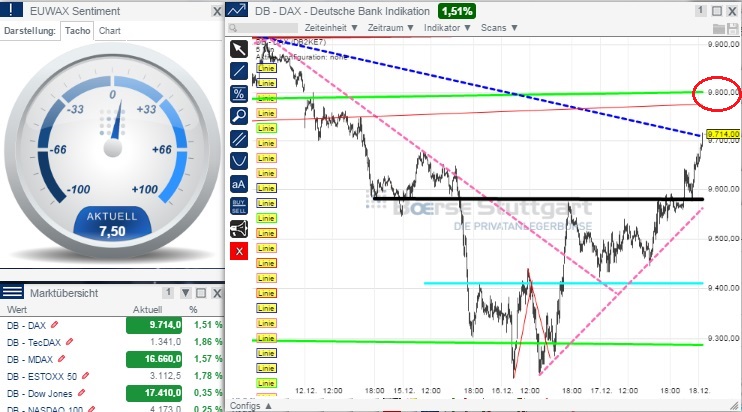The width and height of the screenshot is (742, 412).
Task: Click the '1' group button in chart window
Action: point(701,10)
